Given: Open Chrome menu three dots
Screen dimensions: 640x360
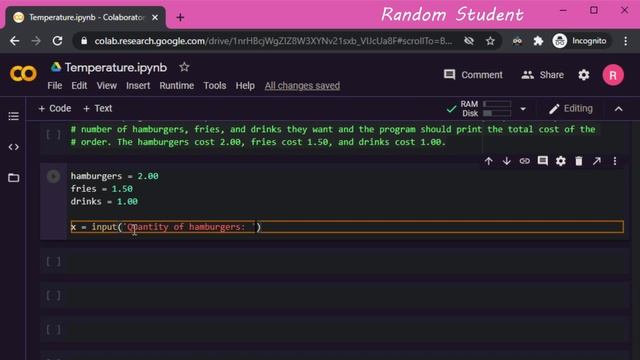Looking at the screenshot, I should click(x=625, y=41).
